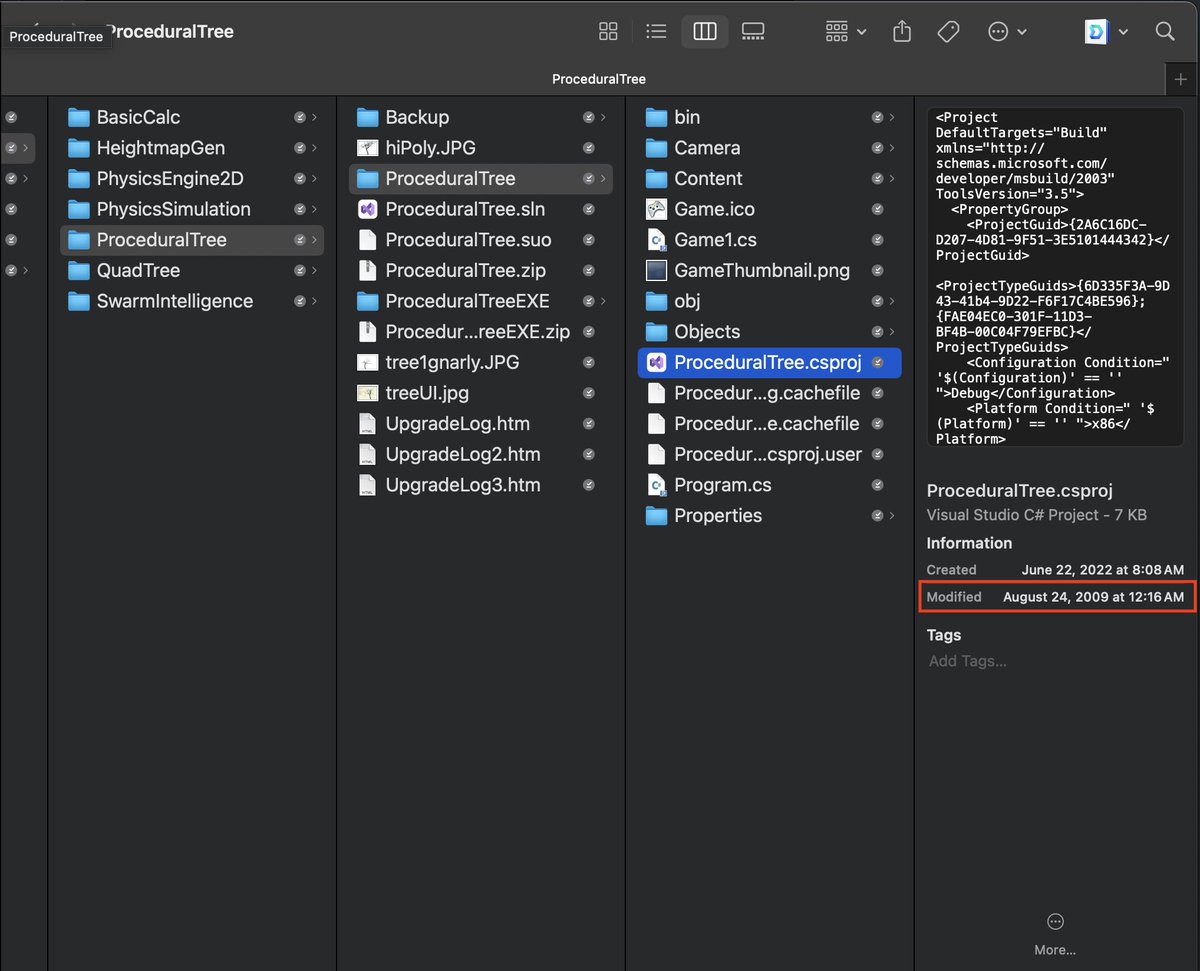This screenshot has height=971, width=1200.
Task: Expand the Properties folder chevron
Action: [x=892, y=516]
